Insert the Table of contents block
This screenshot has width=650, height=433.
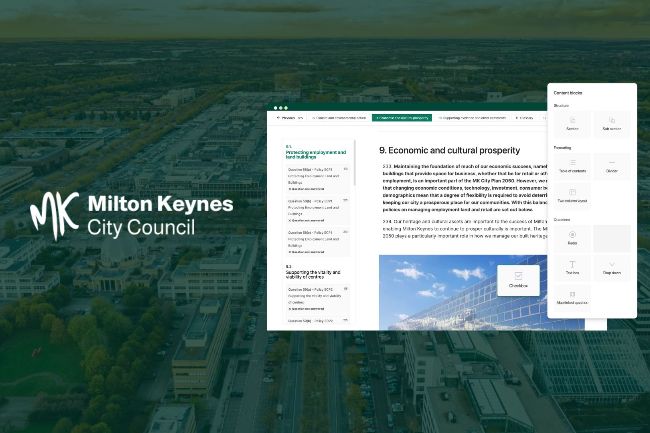572,166
